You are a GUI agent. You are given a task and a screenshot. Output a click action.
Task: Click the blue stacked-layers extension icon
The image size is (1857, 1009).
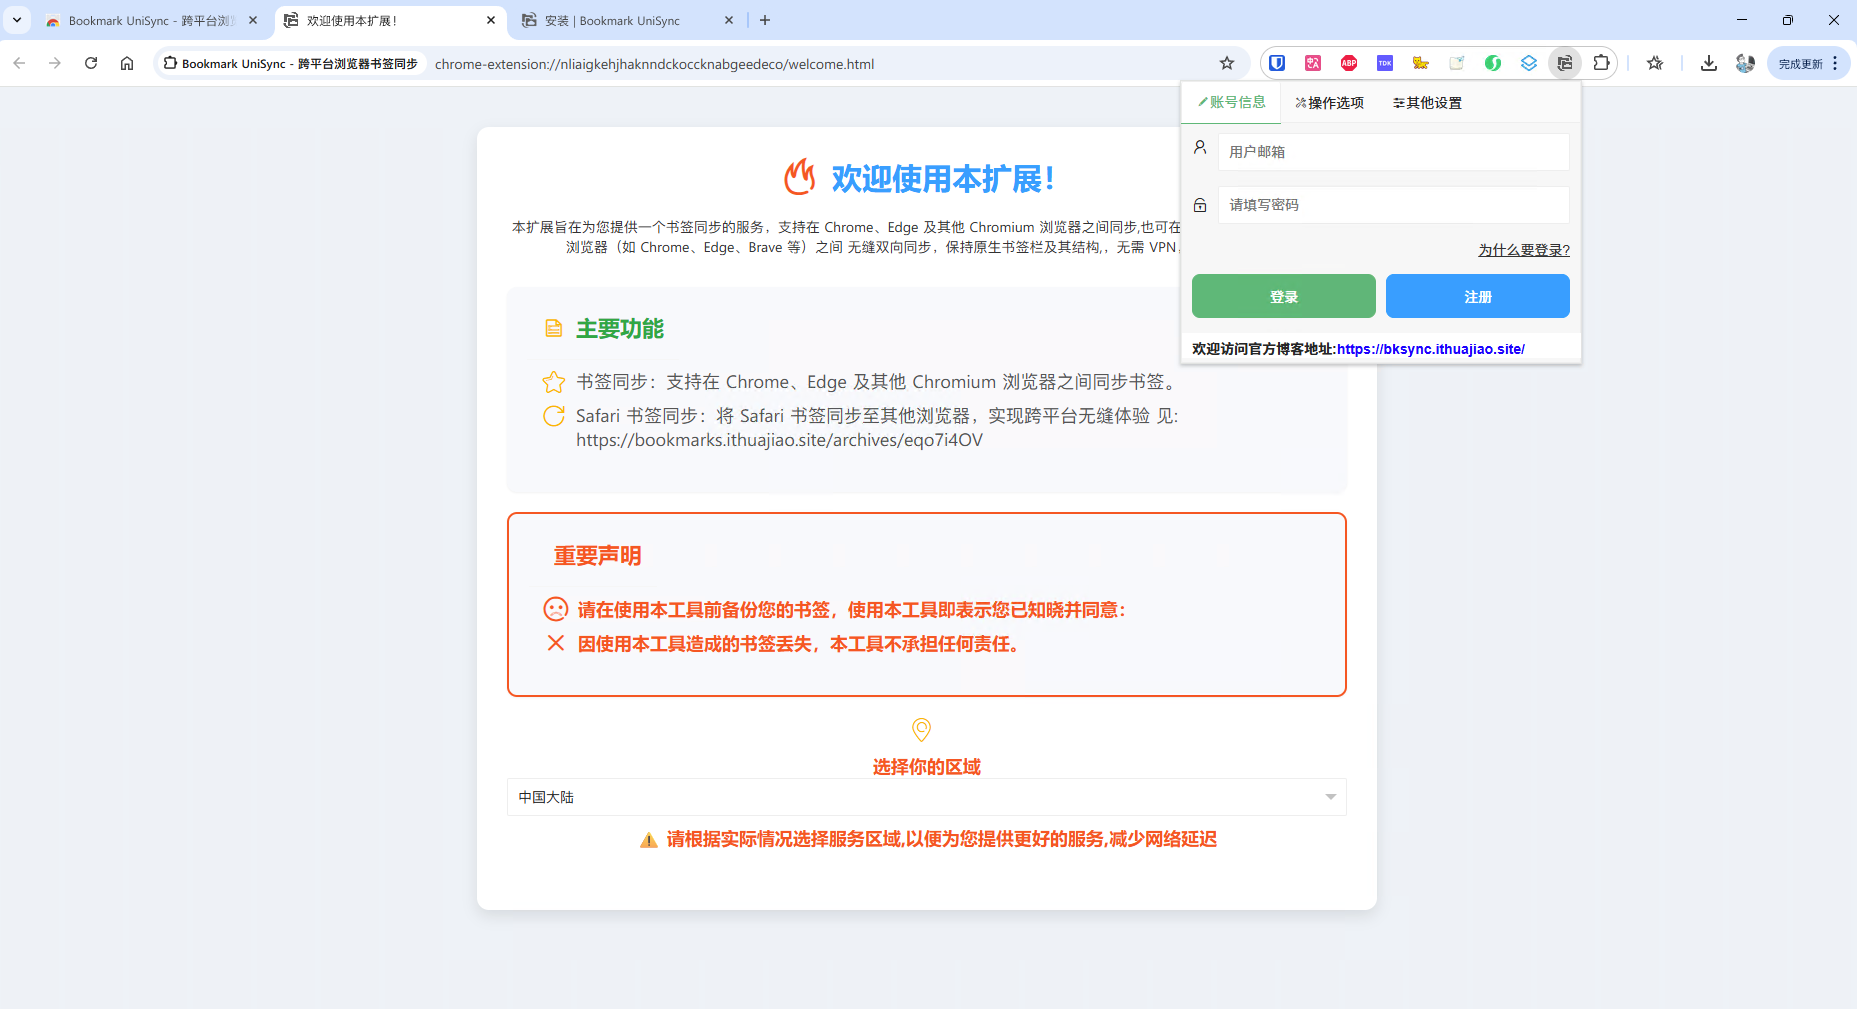(1529, 62)
